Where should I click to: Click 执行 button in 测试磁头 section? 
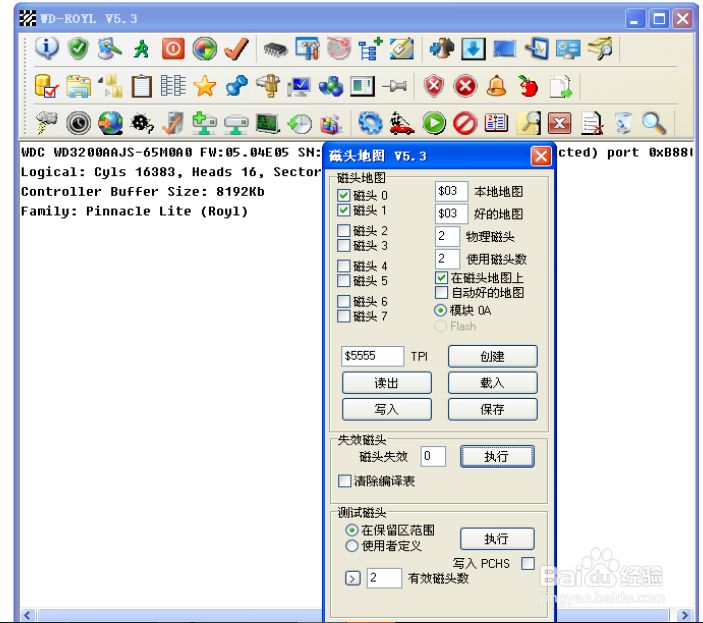pos(497,538)
